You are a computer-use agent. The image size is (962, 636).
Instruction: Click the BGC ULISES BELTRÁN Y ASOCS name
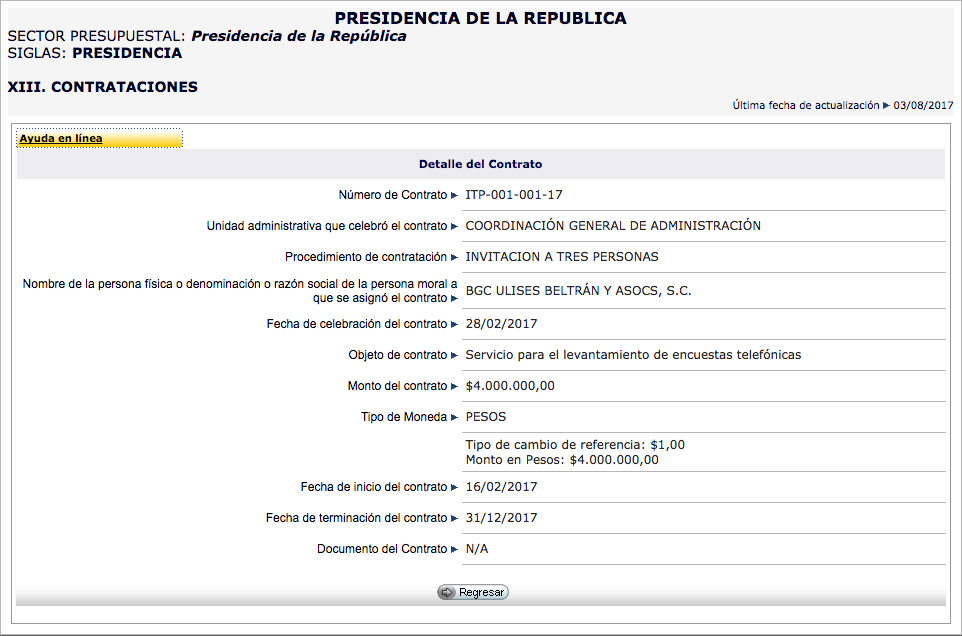578,291
